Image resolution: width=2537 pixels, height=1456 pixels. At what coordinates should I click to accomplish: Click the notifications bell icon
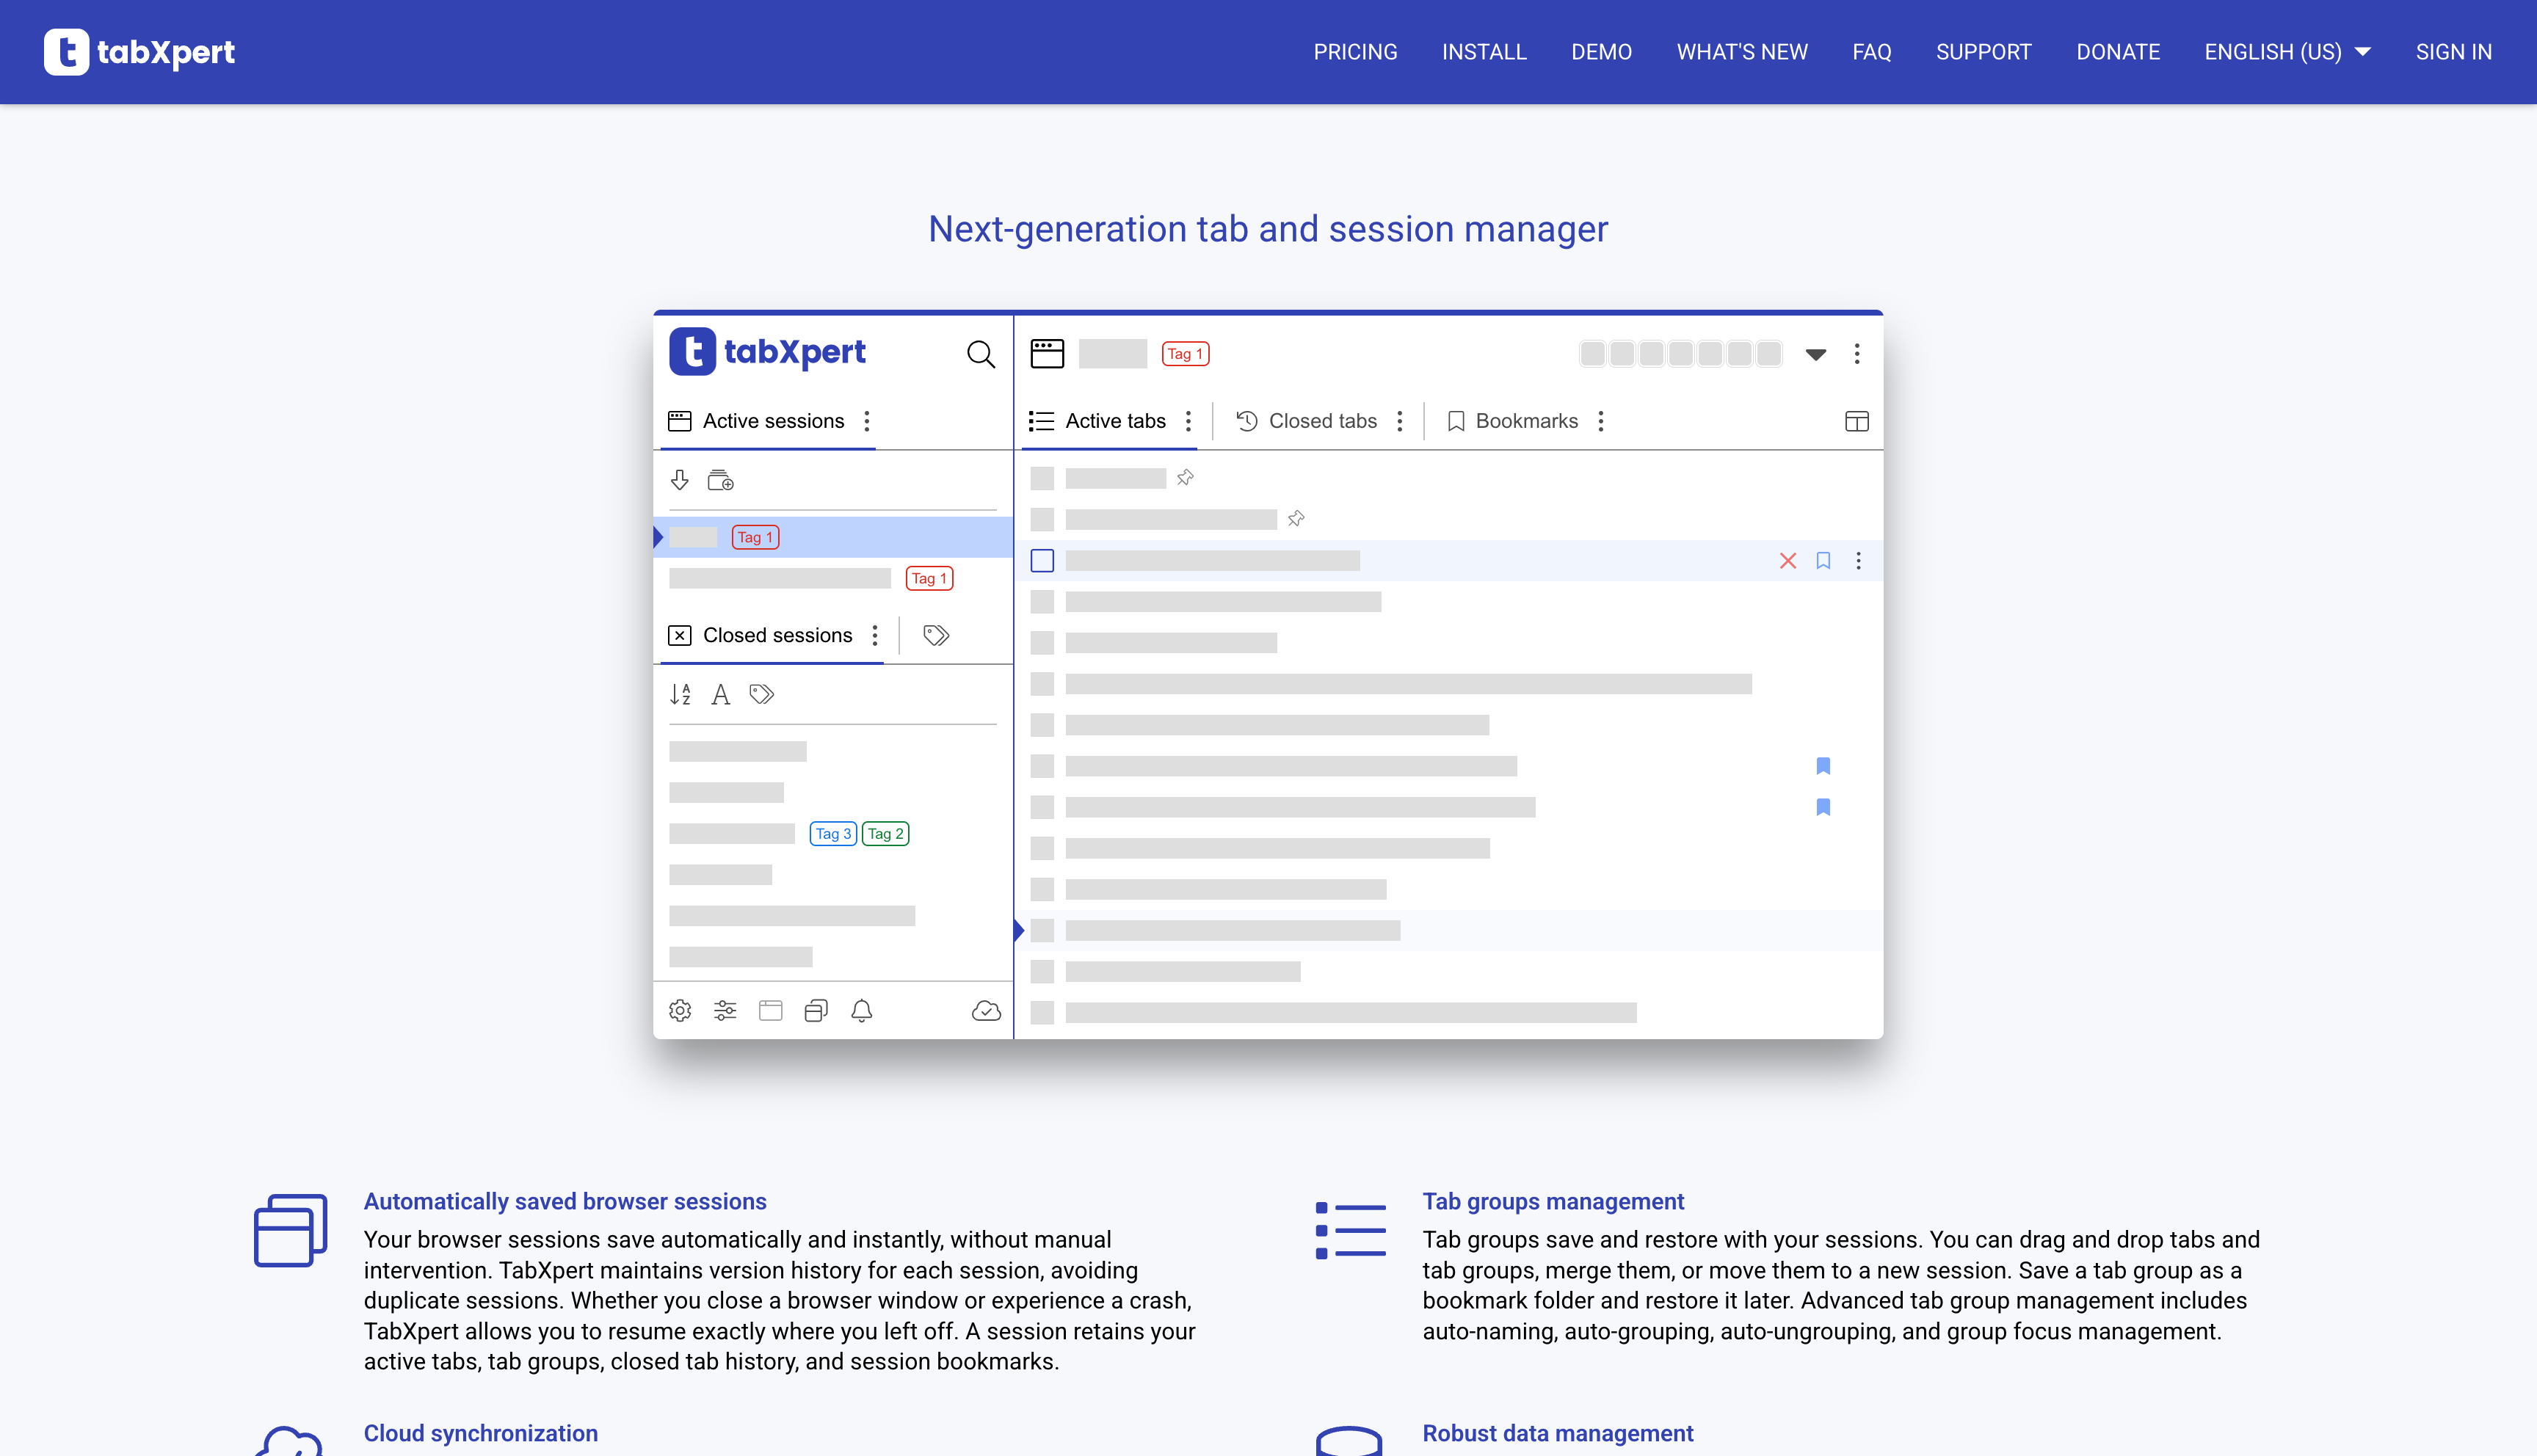coord(861,1011)
